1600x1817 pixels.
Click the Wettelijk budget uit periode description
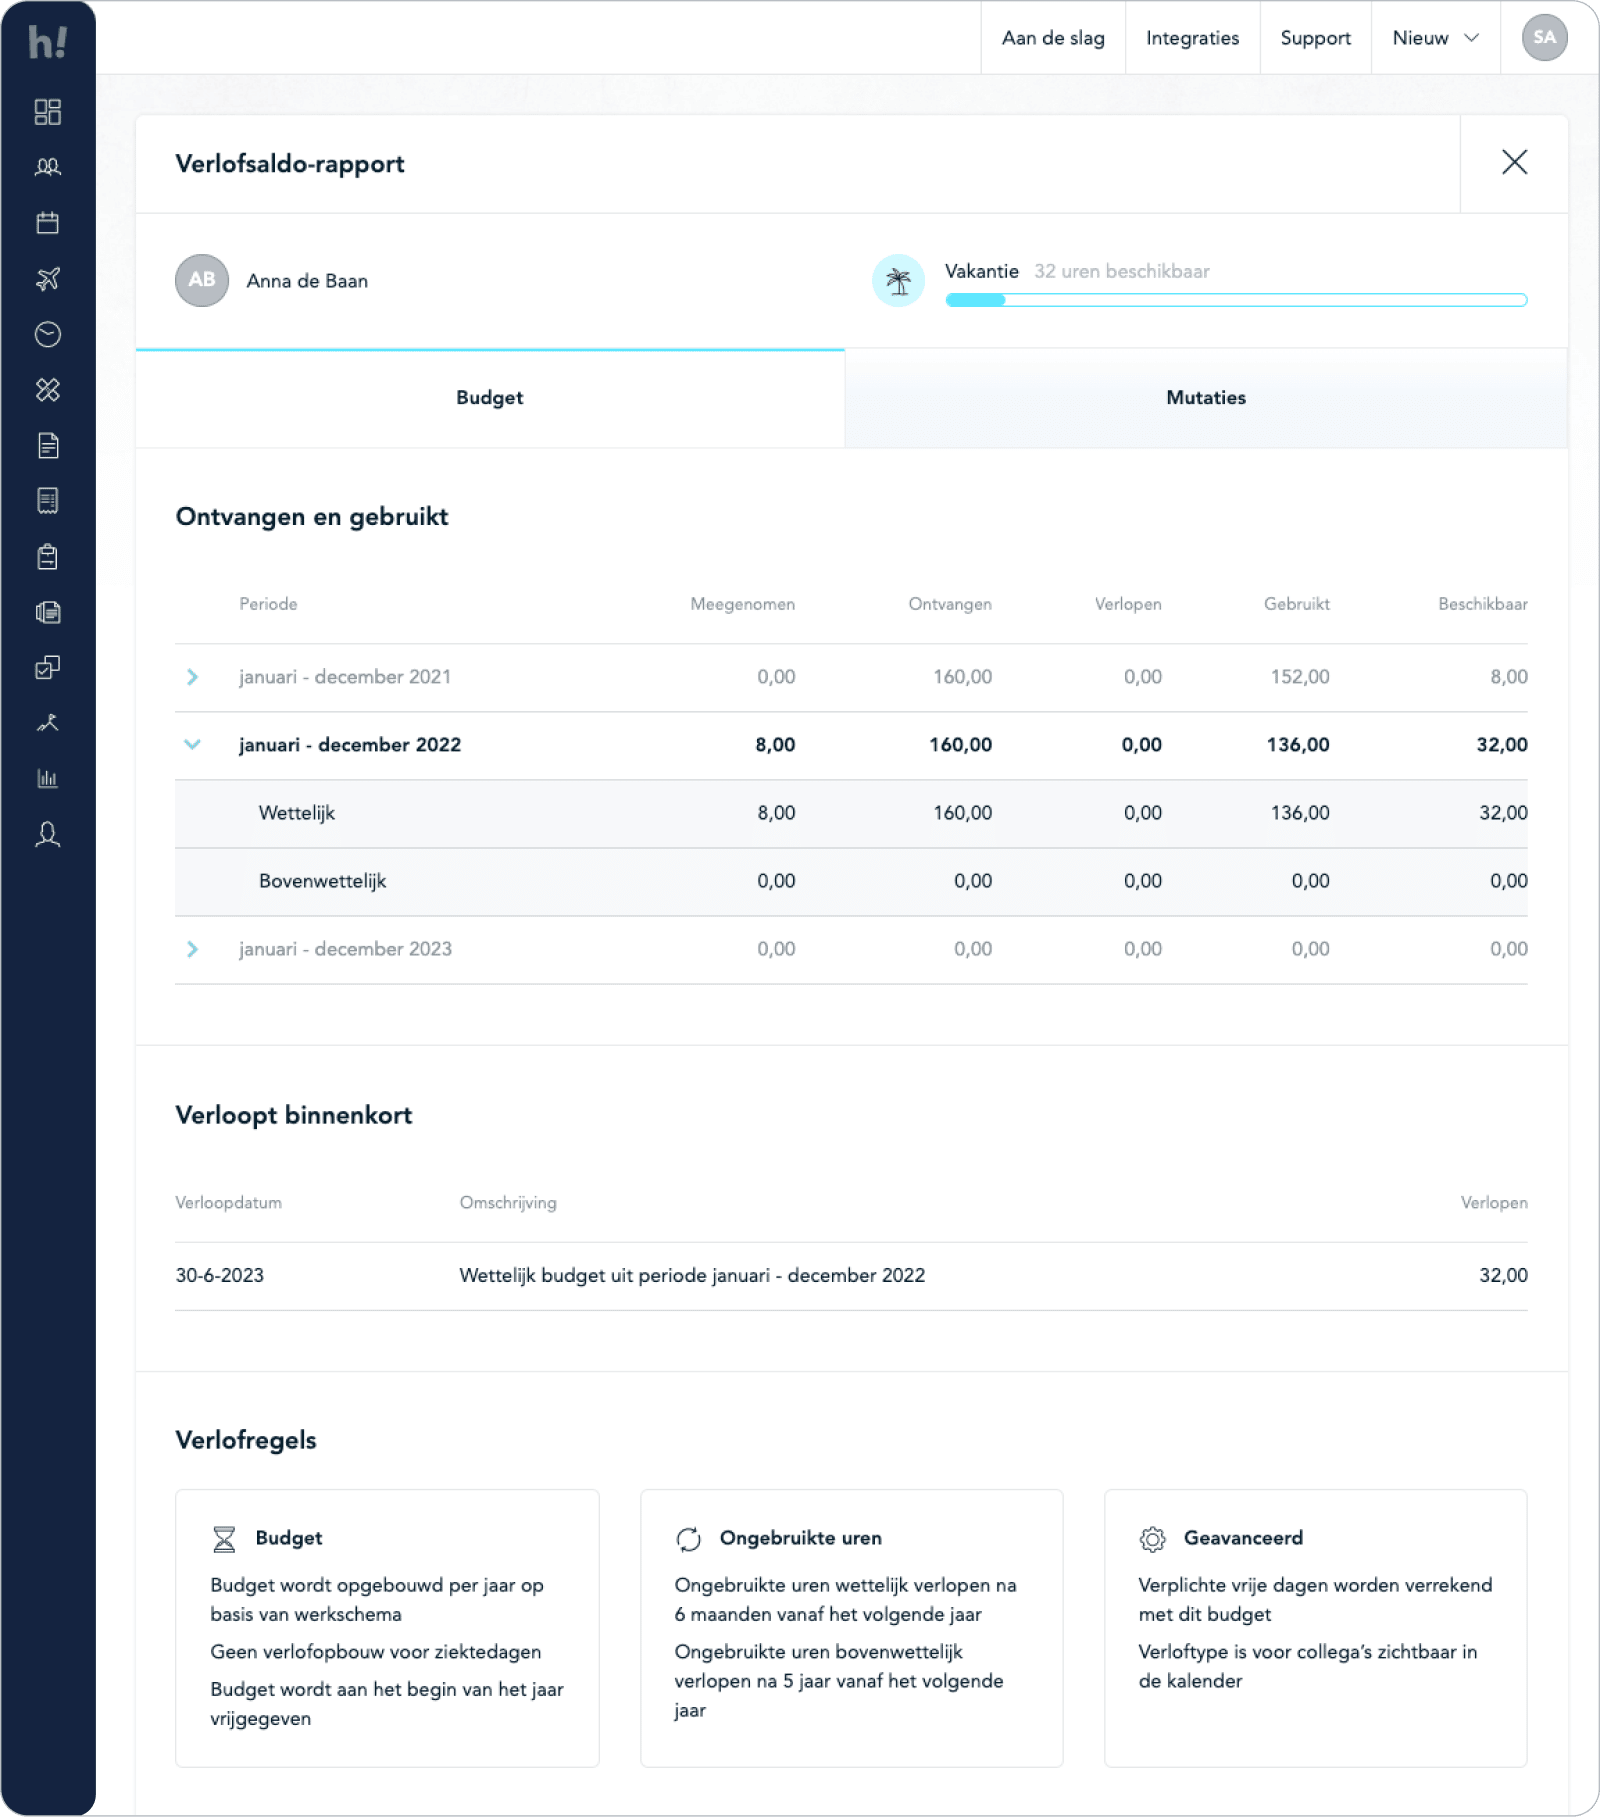click(x=692, y=1276)
